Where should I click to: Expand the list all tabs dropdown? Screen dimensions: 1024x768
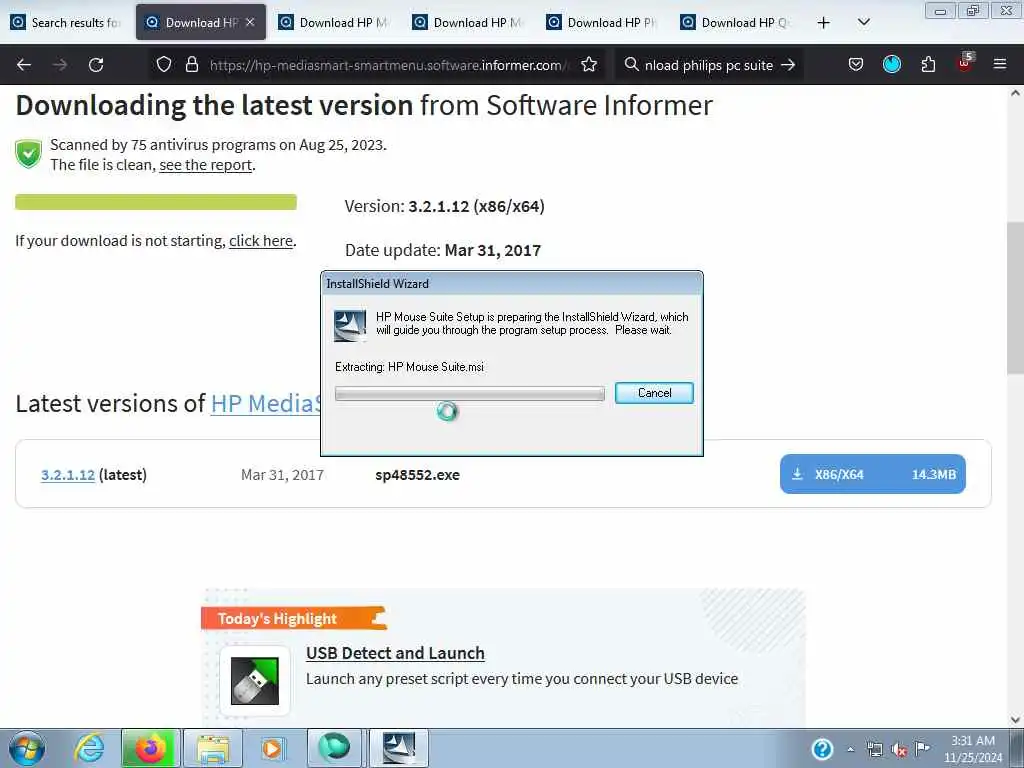click(863, 23)
